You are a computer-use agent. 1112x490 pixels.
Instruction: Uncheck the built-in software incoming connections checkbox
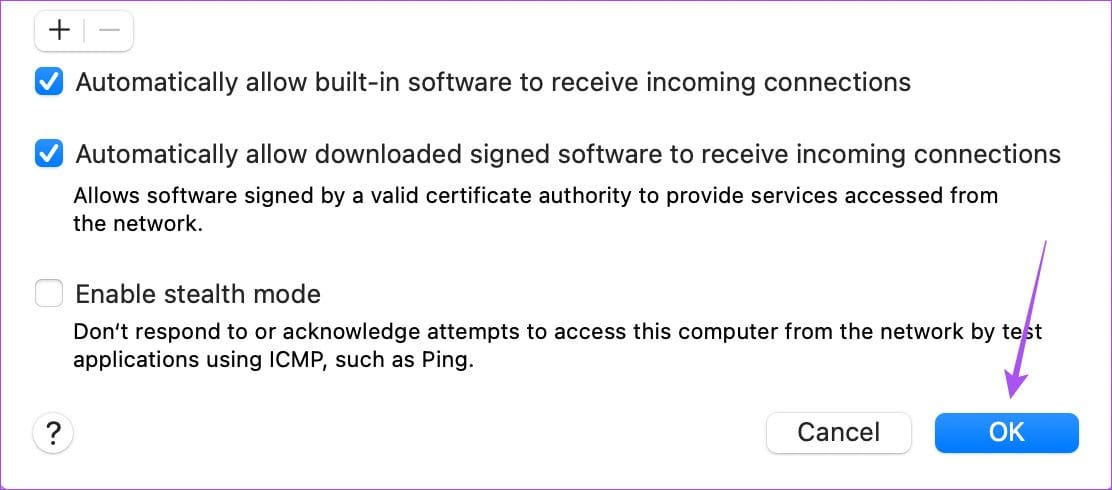[x=49, y=82]
